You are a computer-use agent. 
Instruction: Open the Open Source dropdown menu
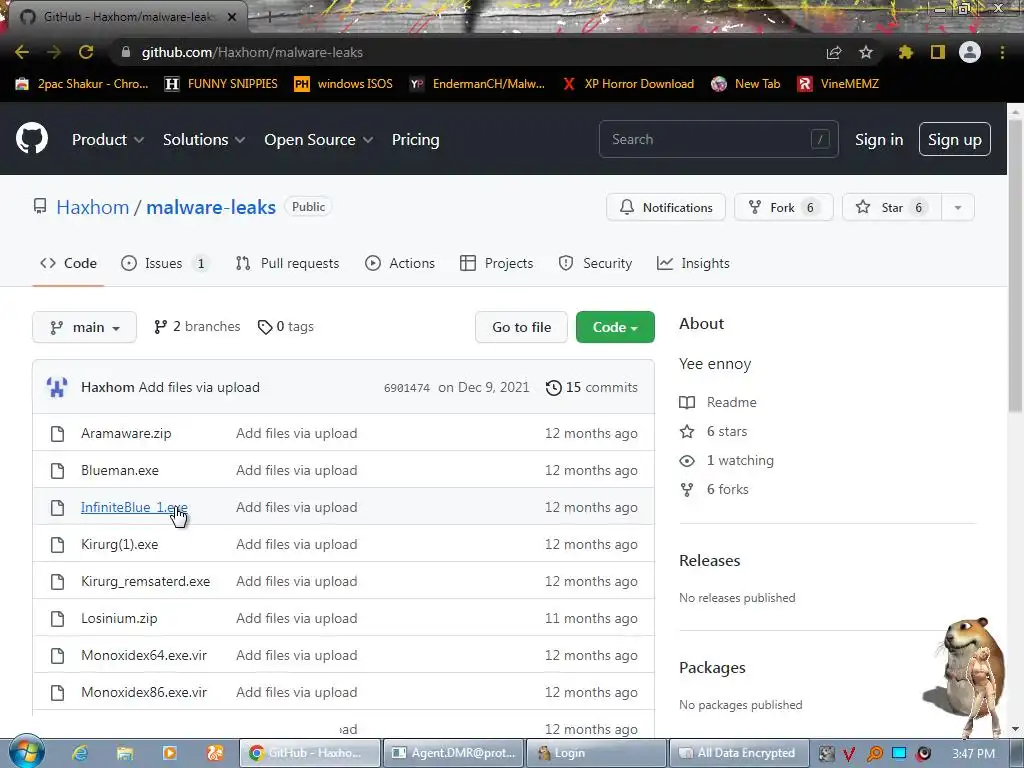[319, 140]
